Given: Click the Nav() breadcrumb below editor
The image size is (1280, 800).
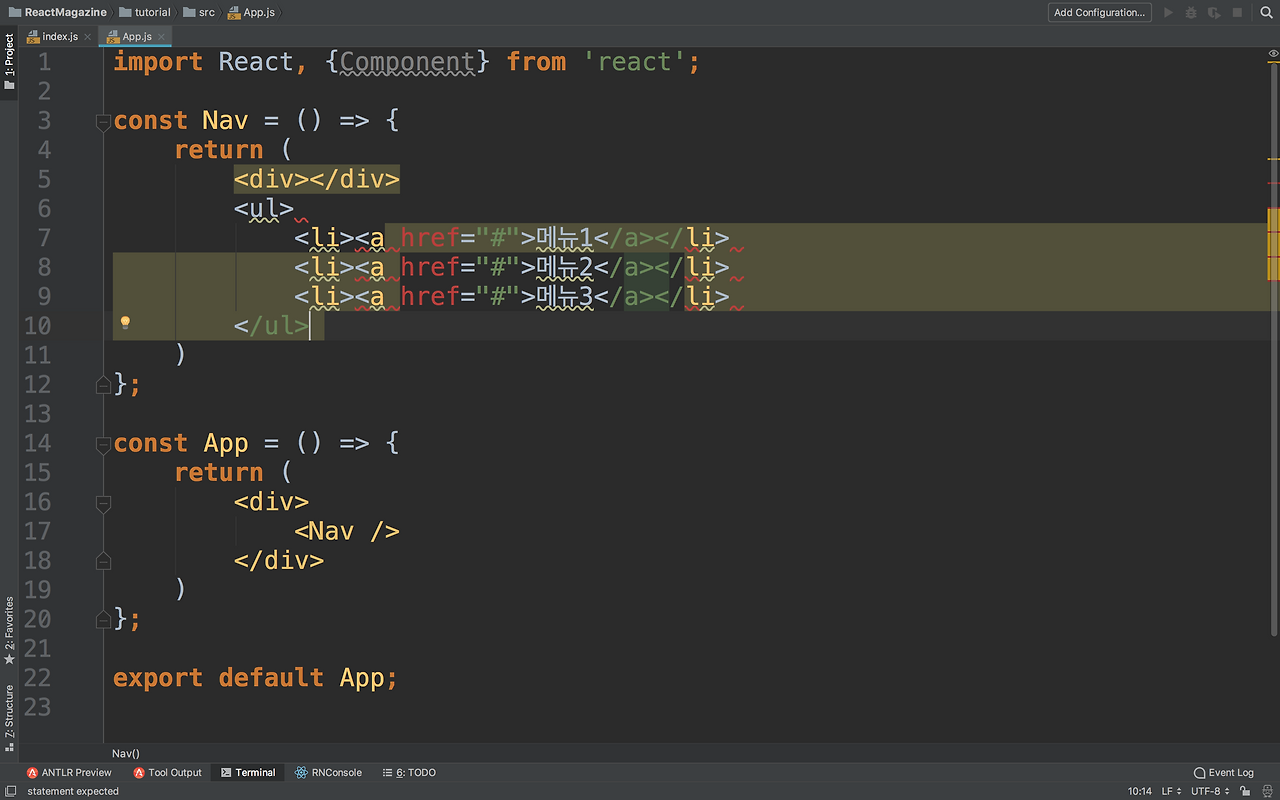Looking at the screenshot, I should tap(125, 753).
